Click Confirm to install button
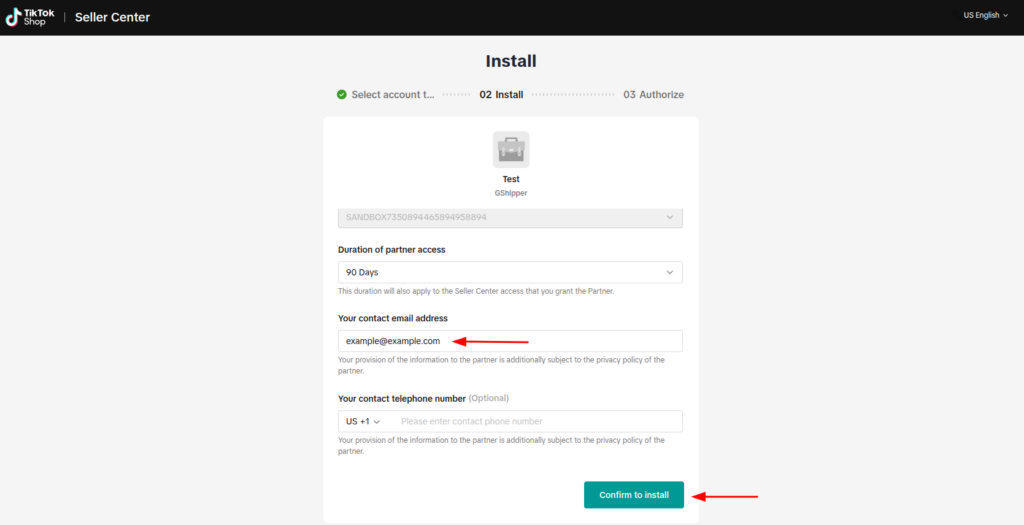Viewport: 1024px width, 525px height. pyautogui.click(x=634, y=495)
